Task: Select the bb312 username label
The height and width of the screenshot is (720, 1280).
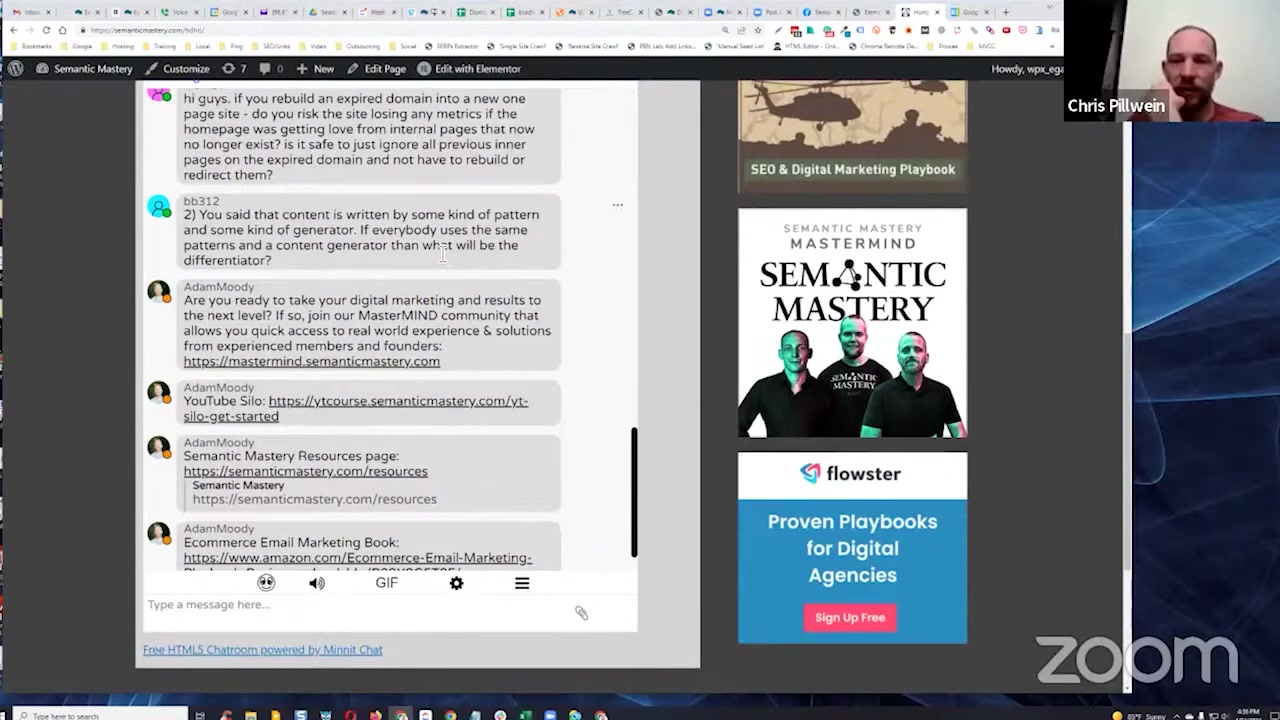Action: [x=201, y=201]
